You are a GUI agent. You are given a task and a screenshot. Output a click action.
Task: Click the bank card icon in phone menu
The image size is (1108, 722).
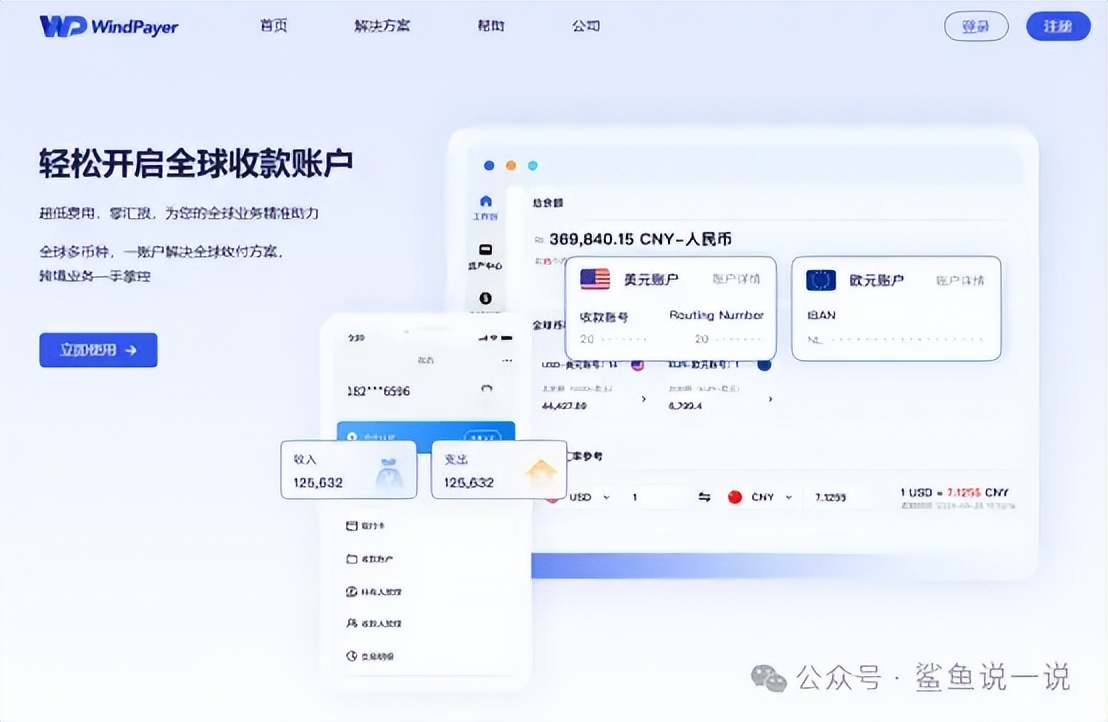351,526
